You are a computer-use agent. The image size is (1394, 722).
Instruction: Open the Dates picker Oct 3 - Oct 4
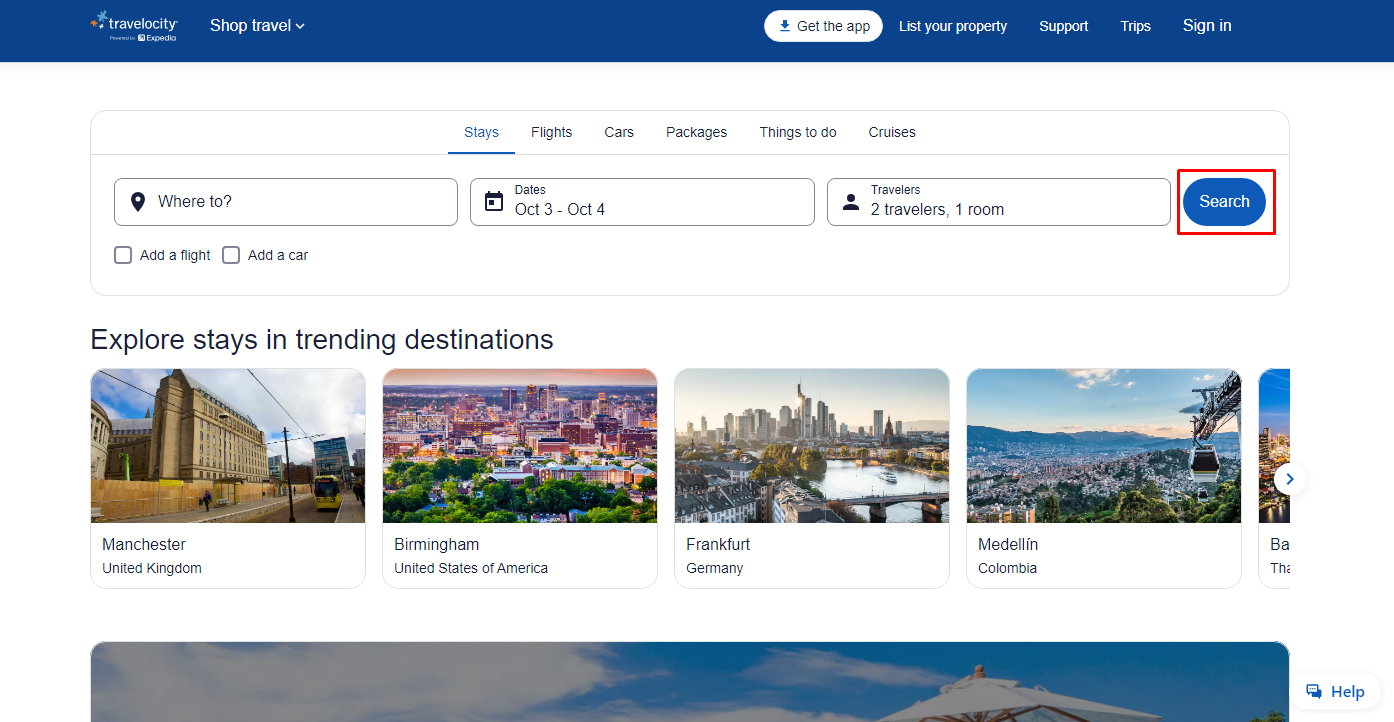pyautogui.click(x=642, y=202)
